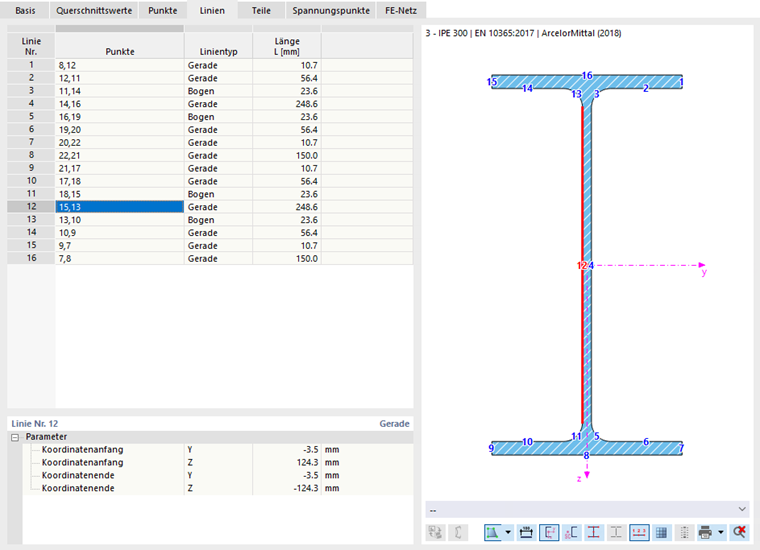Image resolution: width=760 pixels, height=550 pixels.
Task: Select the Koordinatenende Y value -3.5
Action: pyautogui.click(x=287, y=475)
